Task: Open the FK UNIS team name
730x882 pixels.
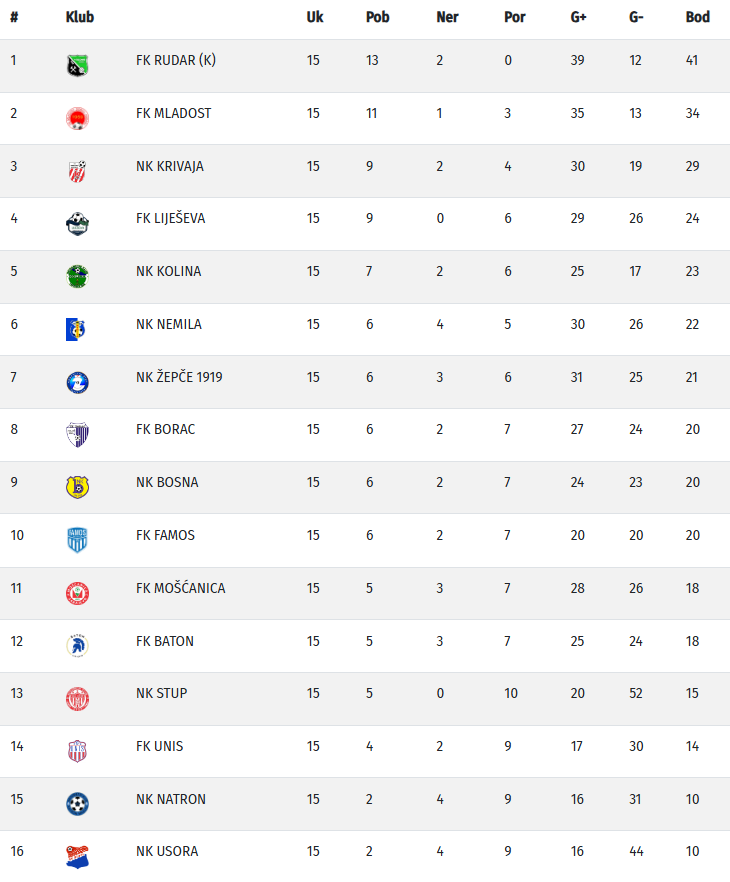Action: click(159, 746)
